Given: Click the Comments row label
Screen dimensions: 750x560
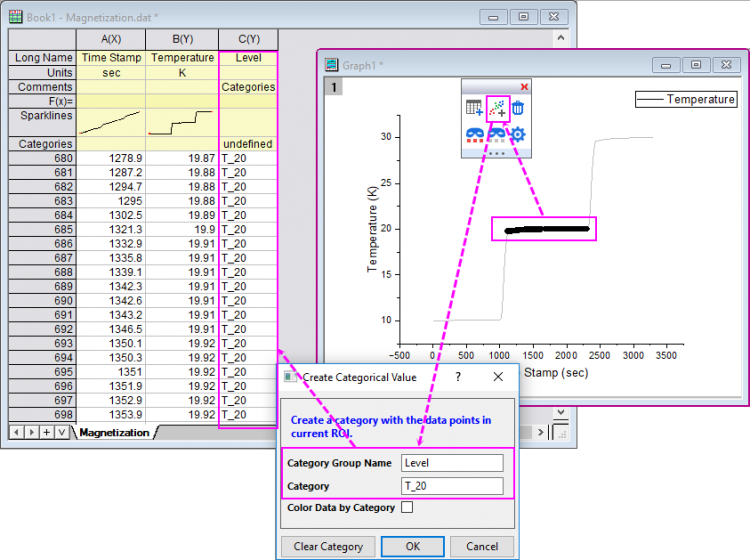Looking at the screenshot, I should (x=43, y=87).
